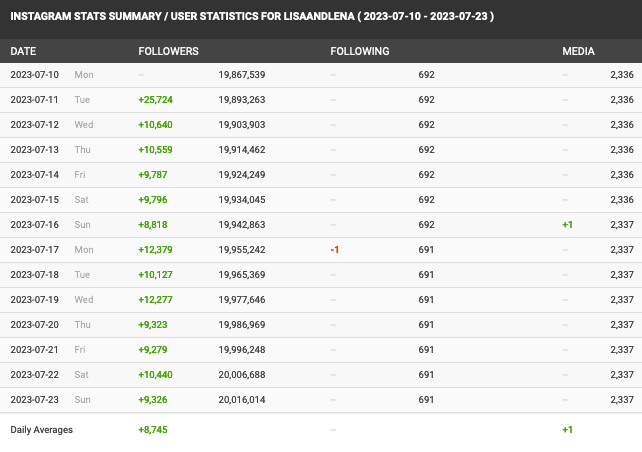642x452 pixels.
Task: Click follower total 19,986,969
Action: click(x=242, y=325)
